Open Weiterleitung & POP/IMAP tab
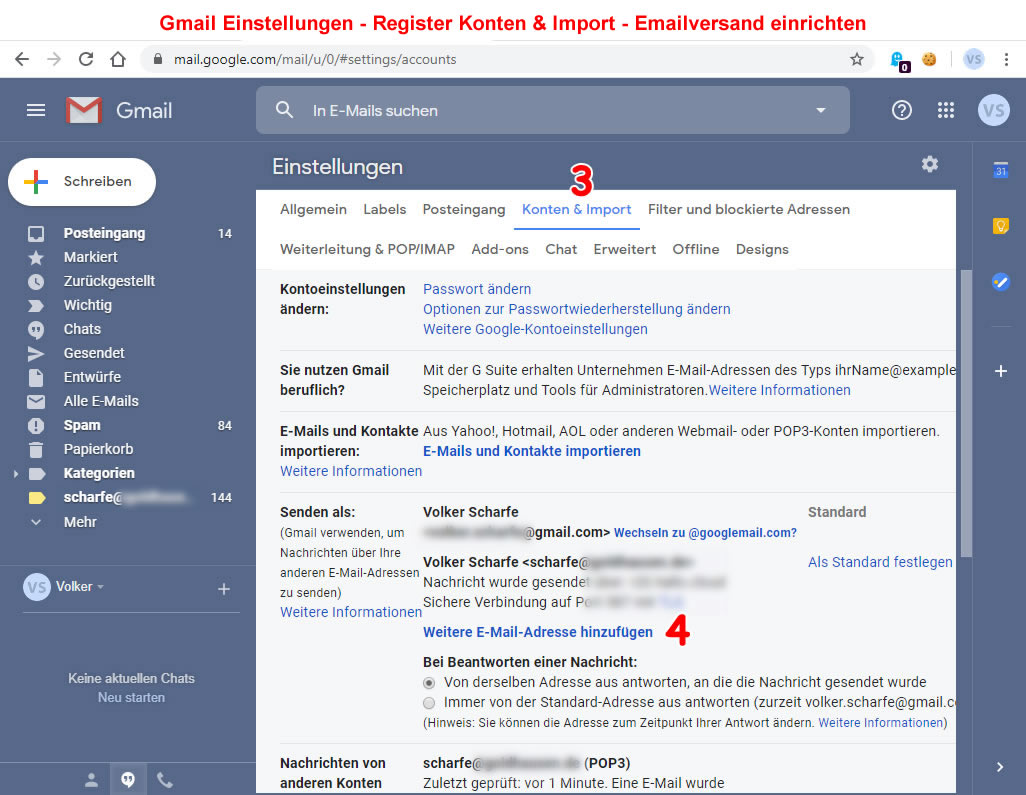The width and height of the screenshot is (1026, 795). coord(367,249)
